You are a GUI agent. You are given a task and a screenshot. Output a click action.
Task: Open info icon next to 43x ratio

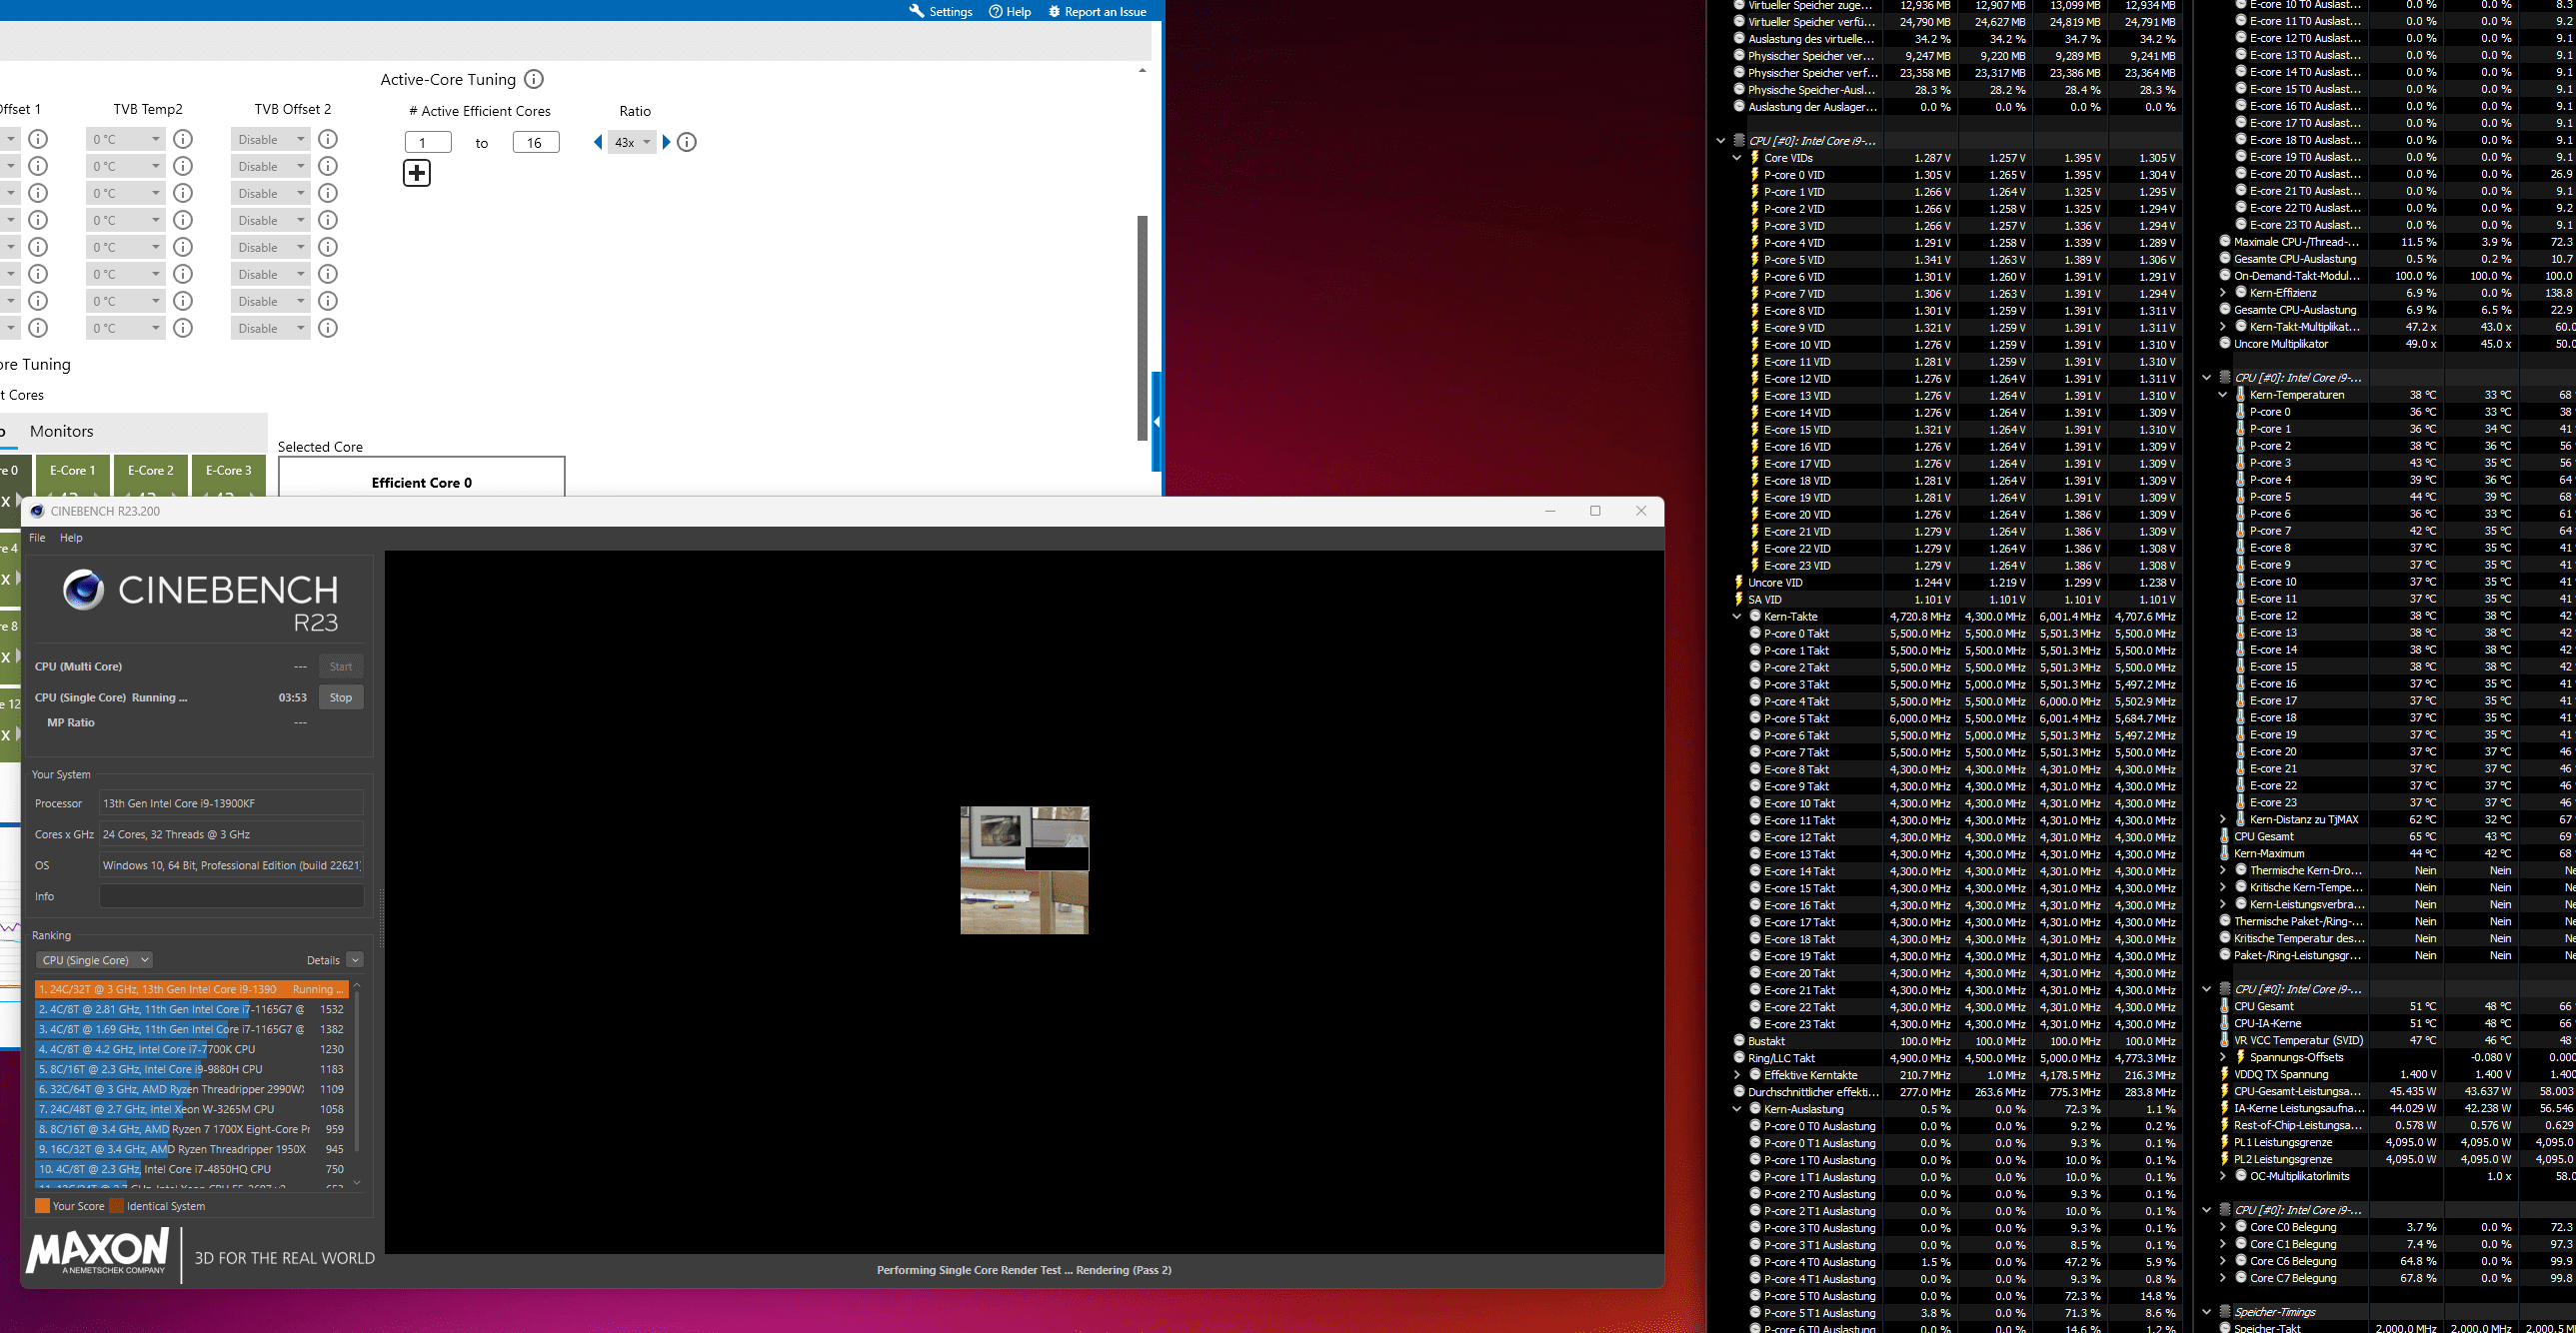687,142
